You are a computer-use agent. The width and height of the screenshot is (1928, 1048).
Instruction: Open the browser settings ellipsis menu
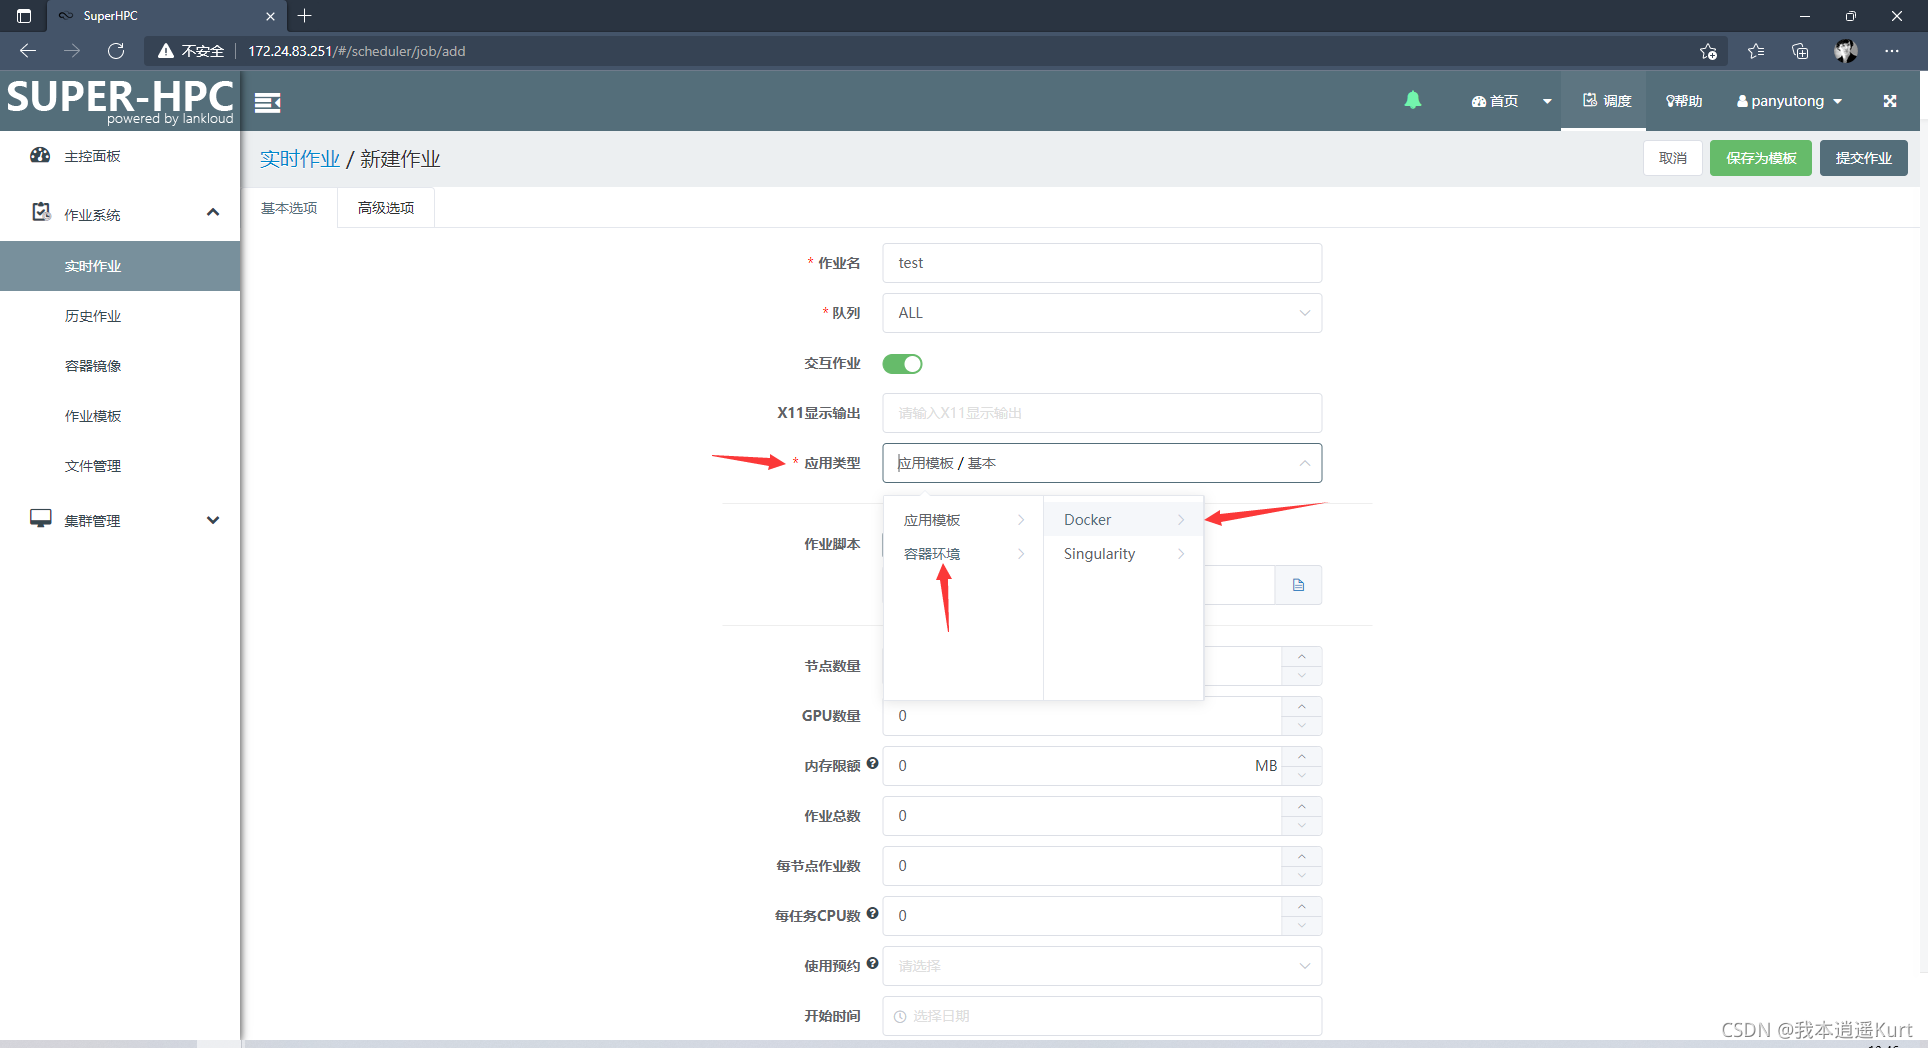[1891, 51]
